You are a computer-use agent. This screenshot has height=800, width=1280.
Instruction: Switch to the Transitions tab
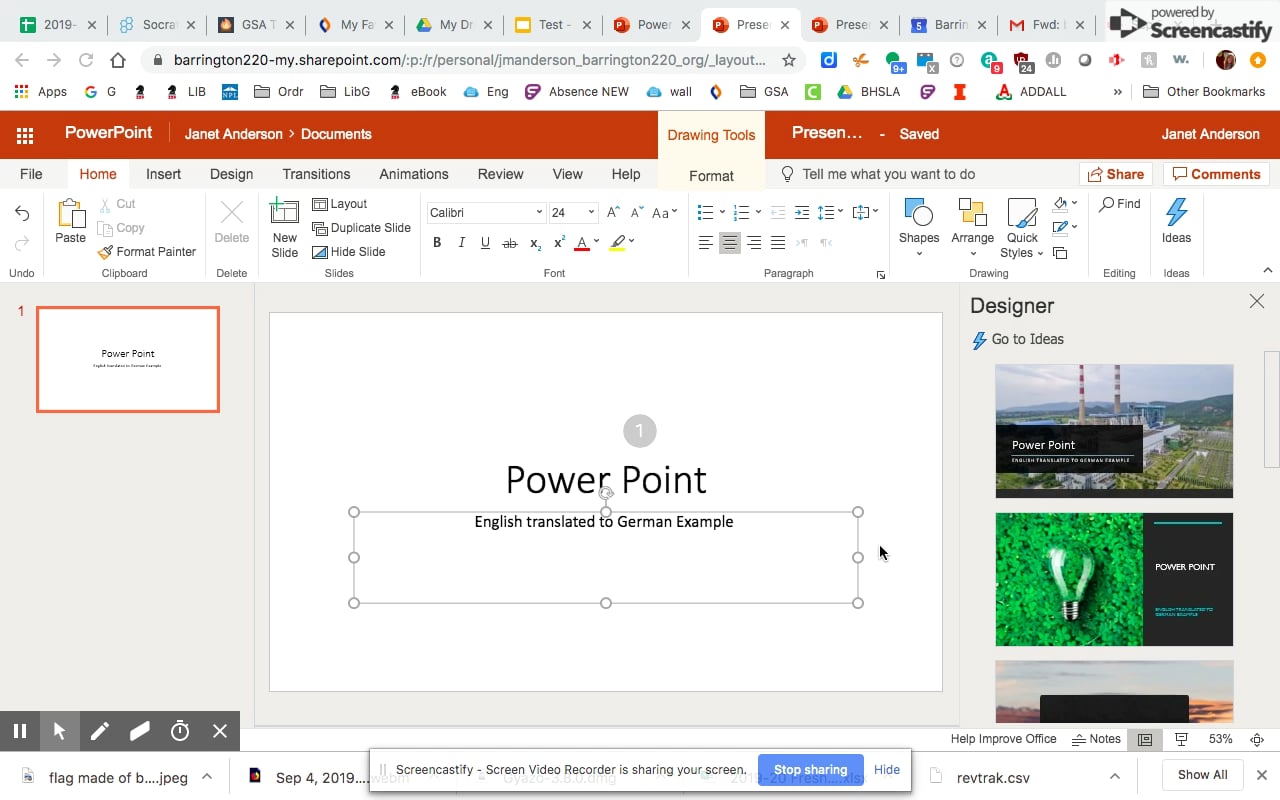click(x=316, y=174)
